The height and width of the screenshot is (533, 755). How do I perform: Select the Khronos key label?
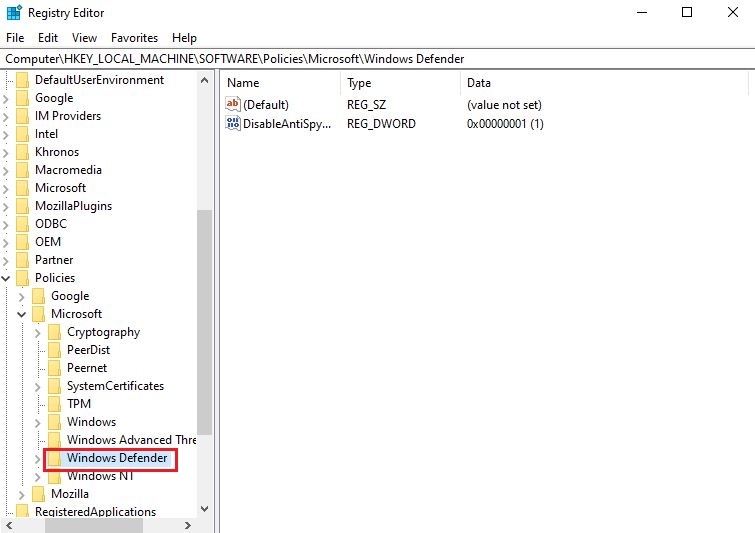point(57,152)
